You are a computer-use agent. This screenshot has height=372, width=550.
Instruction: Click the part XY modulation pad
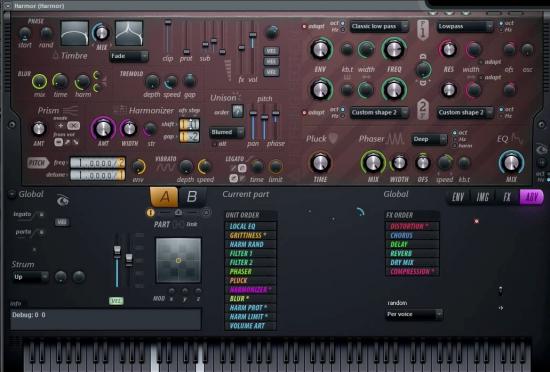click(178, 260)
